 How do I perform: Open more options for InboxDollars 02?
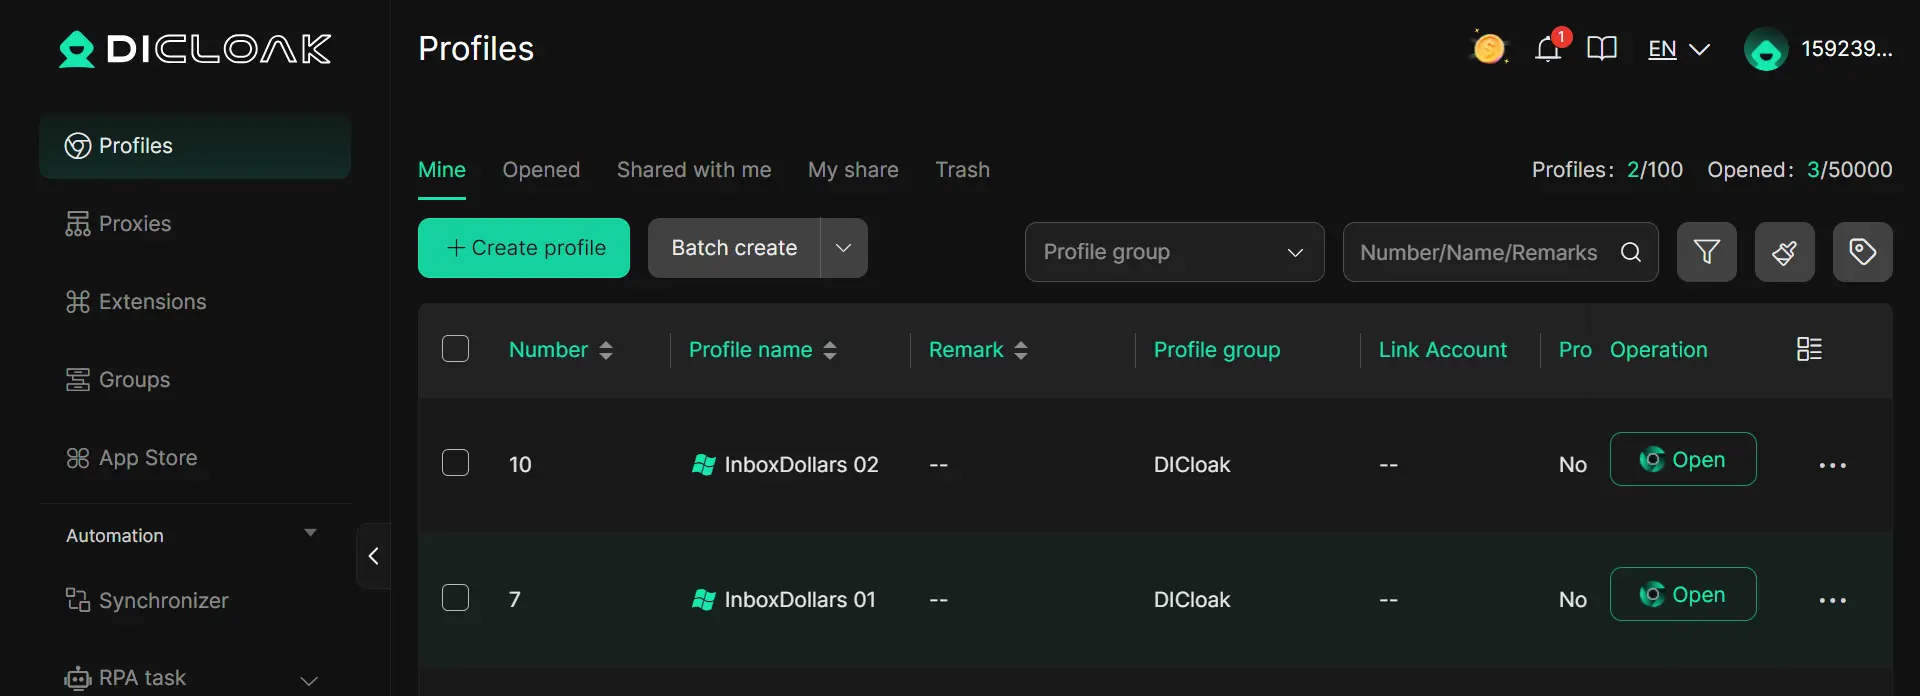[x=1832, y=465]
